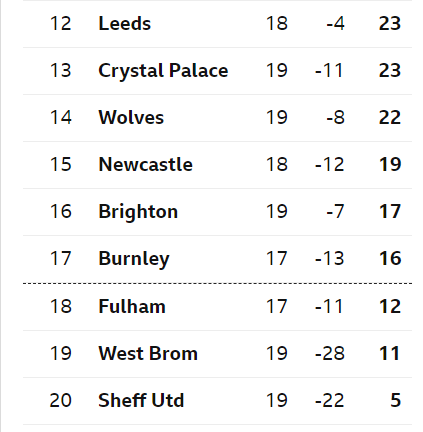This screenshot has height=432, width=423.
Task: Click Brighton points total 17
Action: point(390,212)
